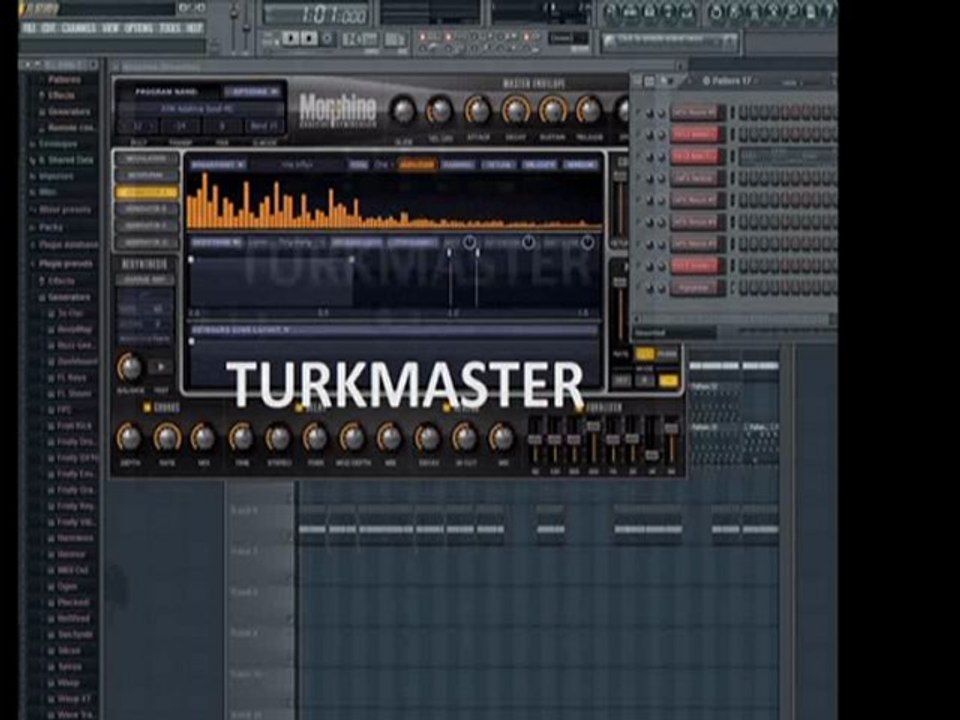Viewport: 960px width, 720px height.
Task: Adjust the Delay Feed knob
Action: (315, 438)
